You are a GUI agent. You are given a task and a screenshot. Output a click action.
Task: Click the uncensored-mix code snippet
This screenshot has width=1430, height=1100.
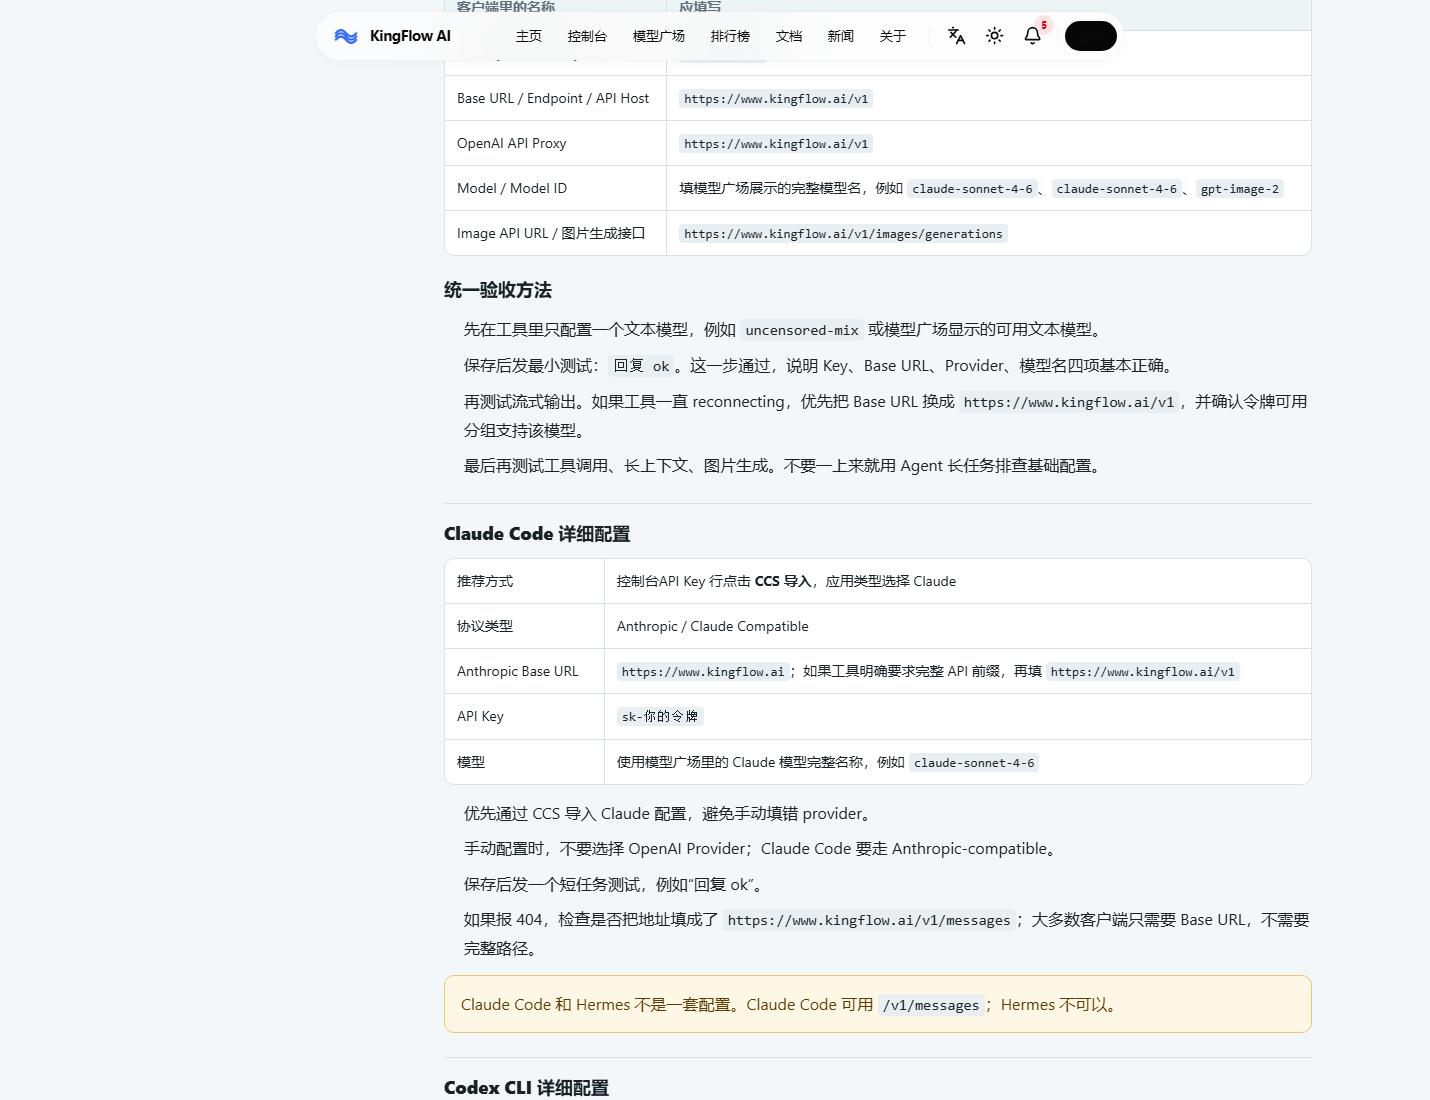(802, 330)
